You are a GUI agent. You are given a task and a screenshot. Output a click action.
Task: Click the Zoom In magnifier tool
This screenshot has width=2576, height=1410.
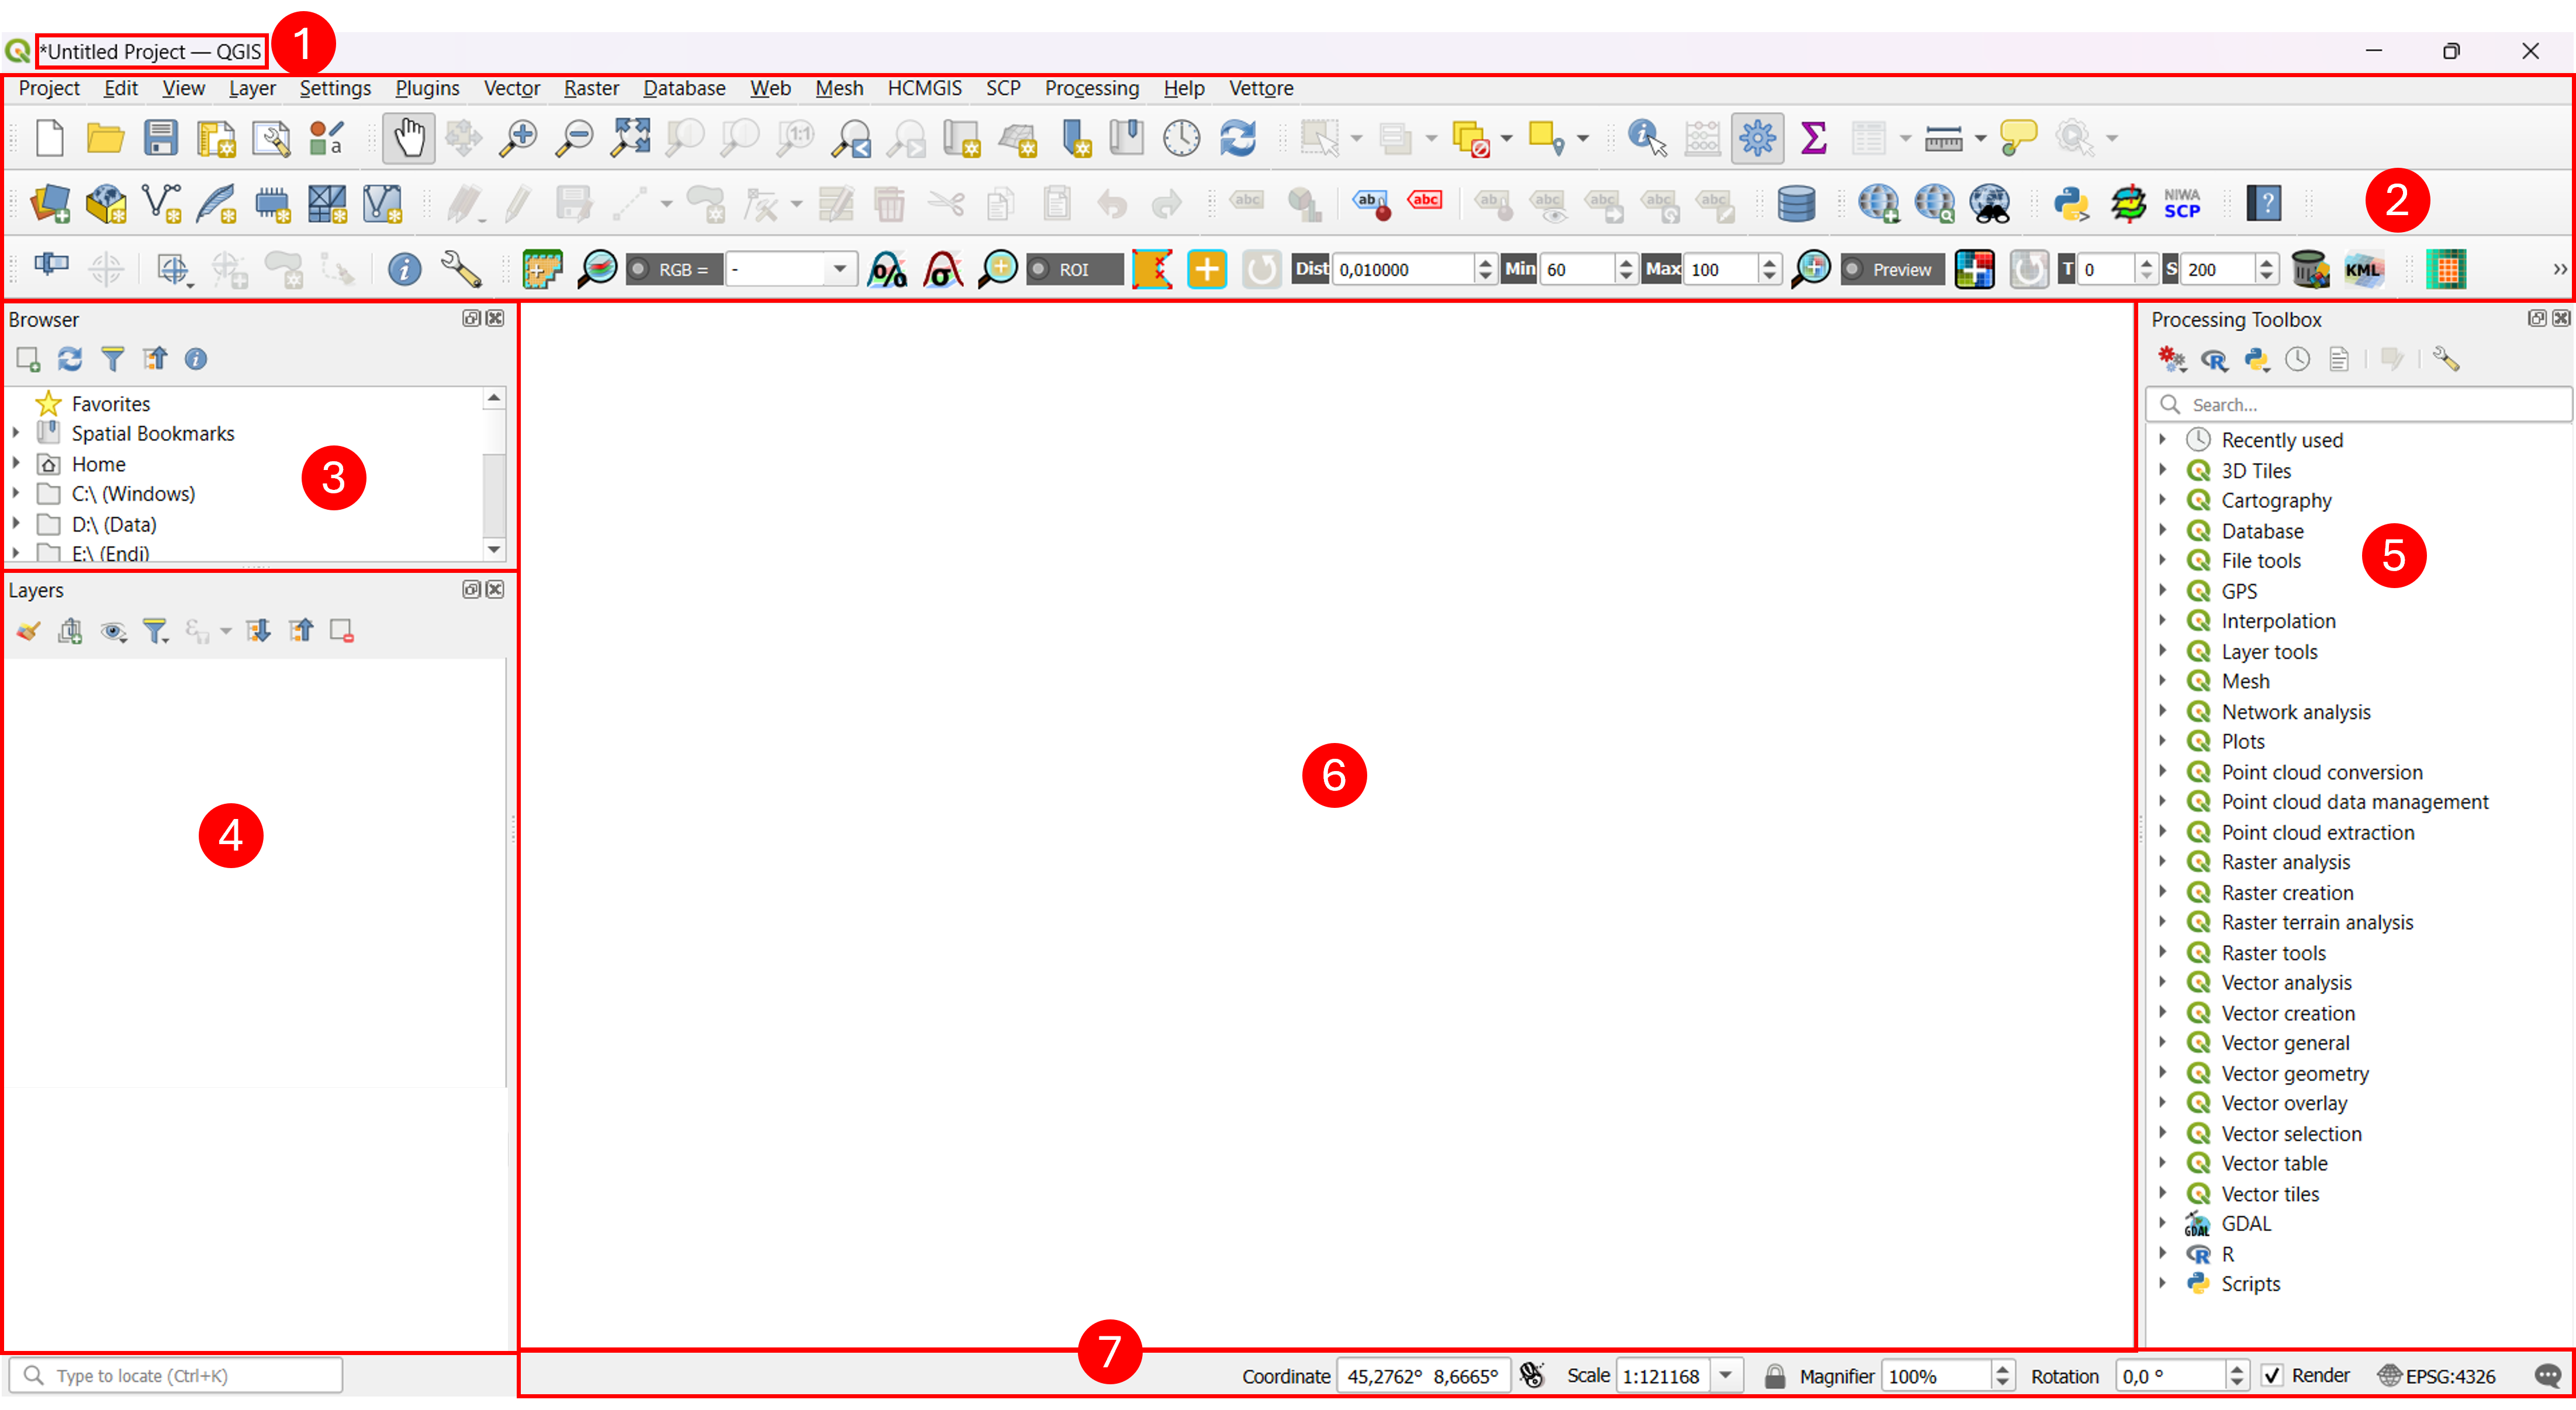518,138
